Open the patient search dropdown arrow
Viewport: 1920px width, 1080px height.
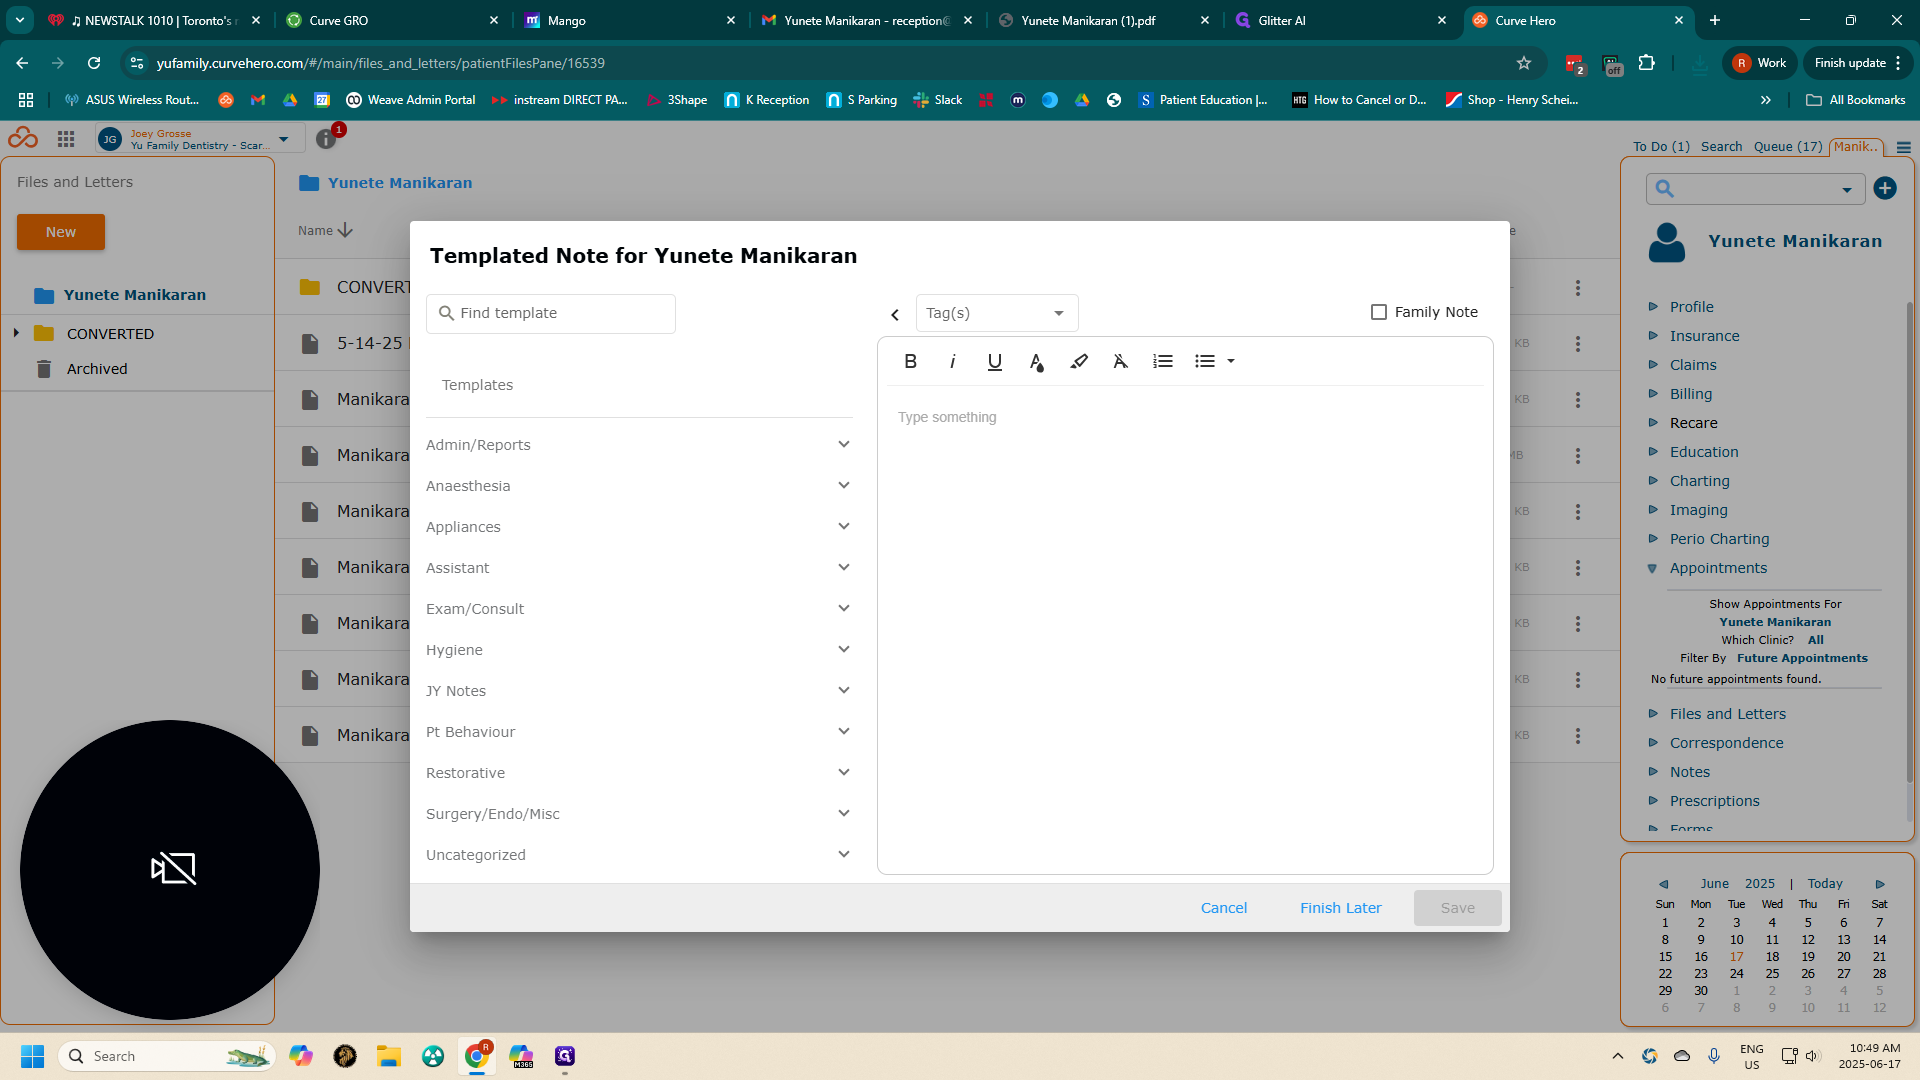pyautogui.click(x=1847, y=190)
